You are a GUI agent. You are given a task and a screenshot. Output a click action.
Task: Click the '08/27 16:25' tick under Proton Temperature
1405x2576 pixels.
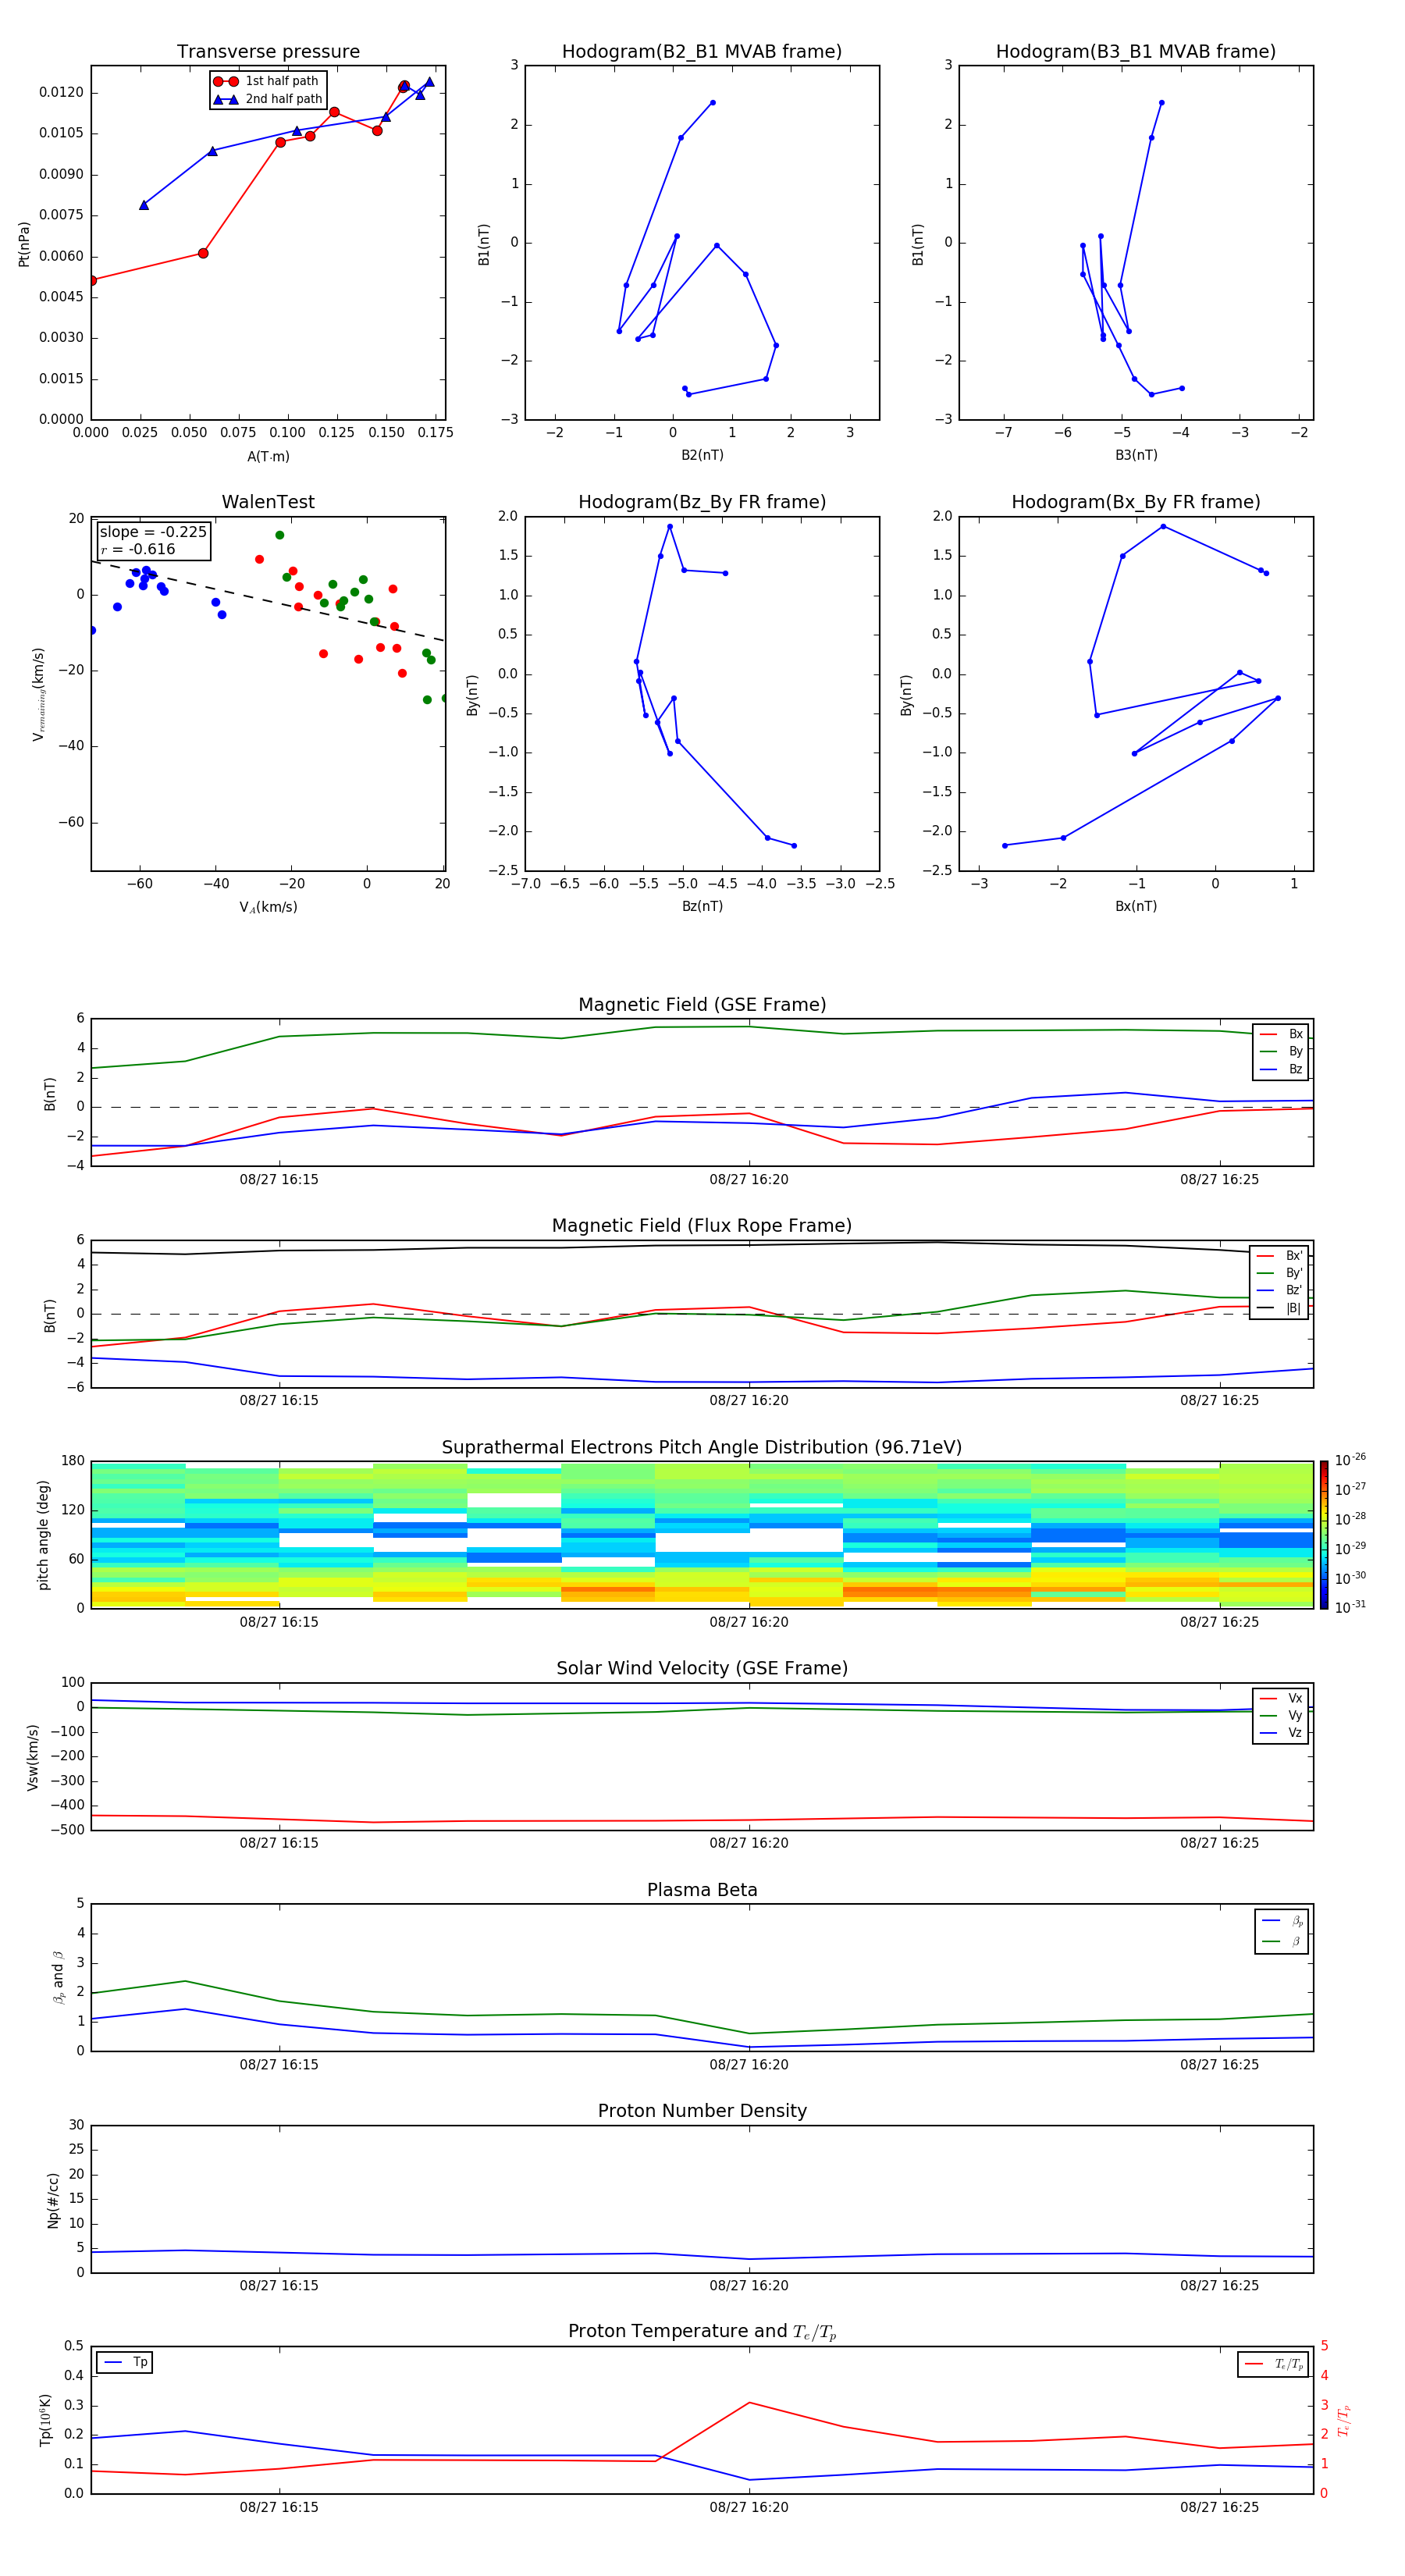click(x=1219, y=2507)
